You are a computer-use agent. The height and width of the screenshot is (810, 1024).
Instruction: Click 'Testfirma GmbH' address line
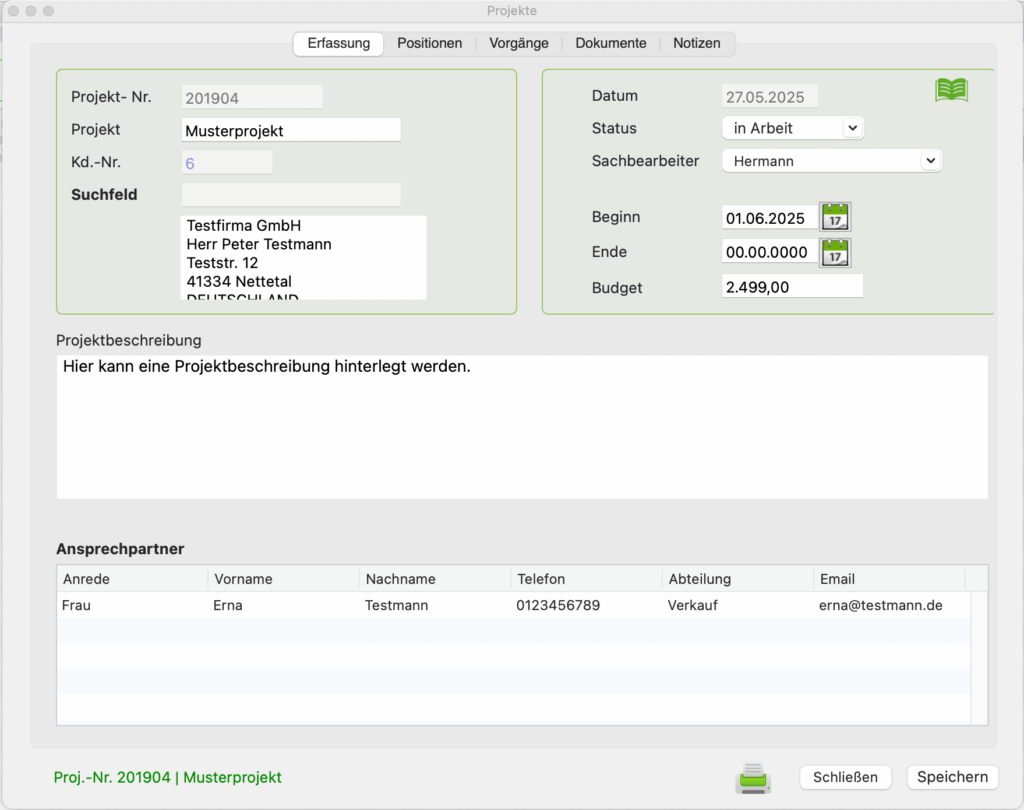point(244,225)
